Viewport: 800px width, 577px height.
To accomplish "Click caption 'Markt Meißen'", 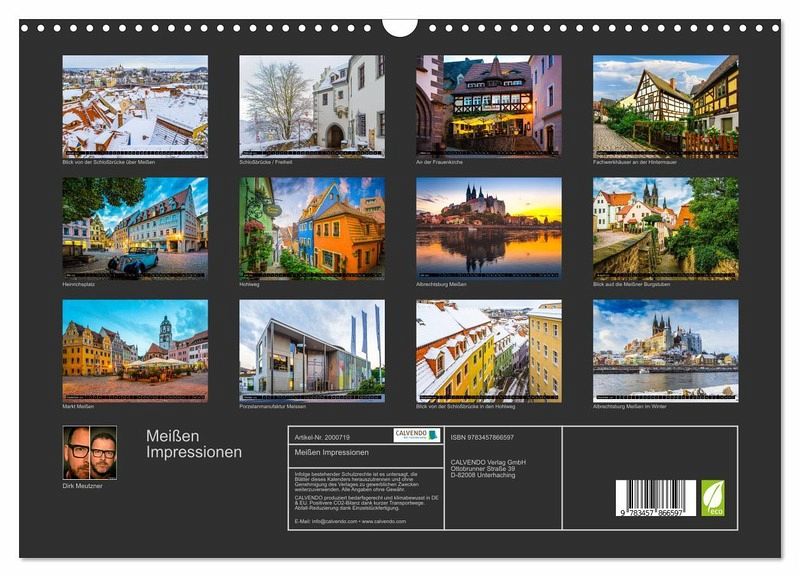I will tap(78, 407).
